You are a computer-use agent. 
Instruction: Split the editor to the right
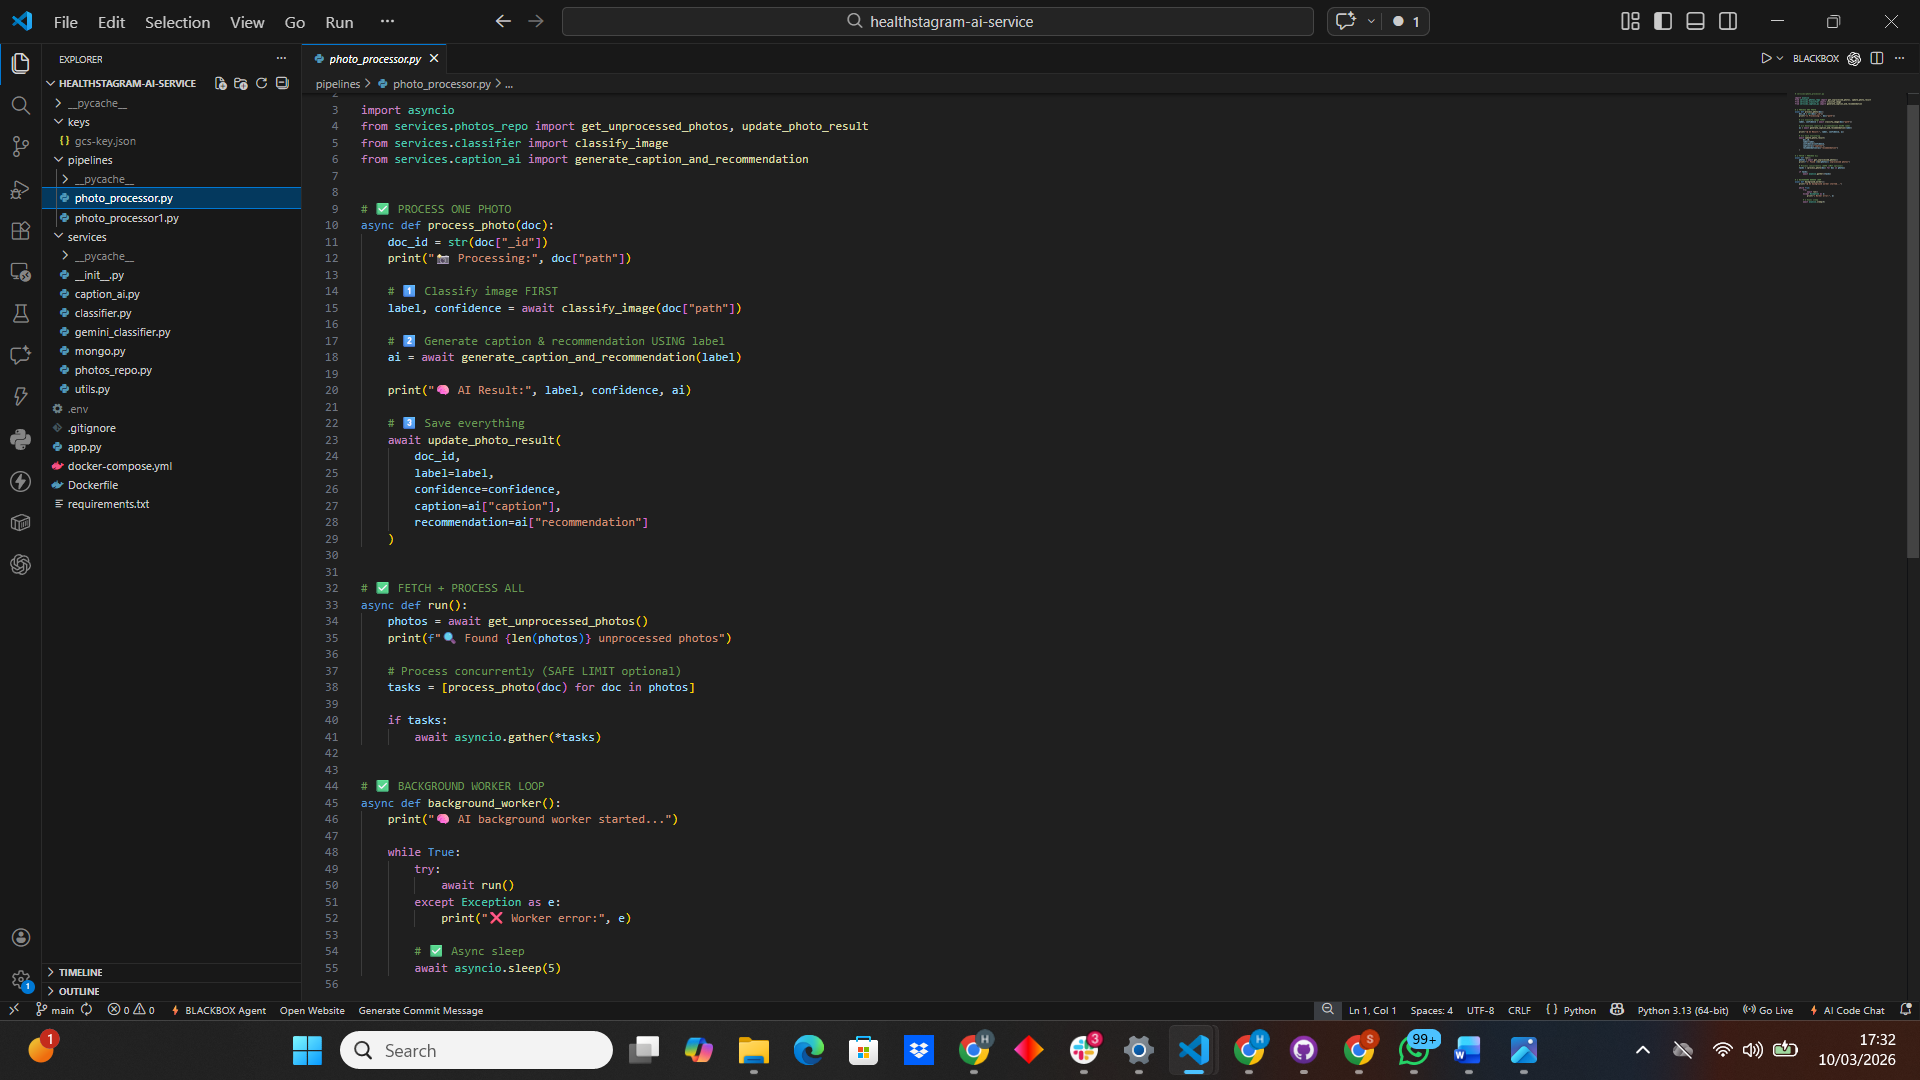pyautogui.click(x=1877, y=59)
